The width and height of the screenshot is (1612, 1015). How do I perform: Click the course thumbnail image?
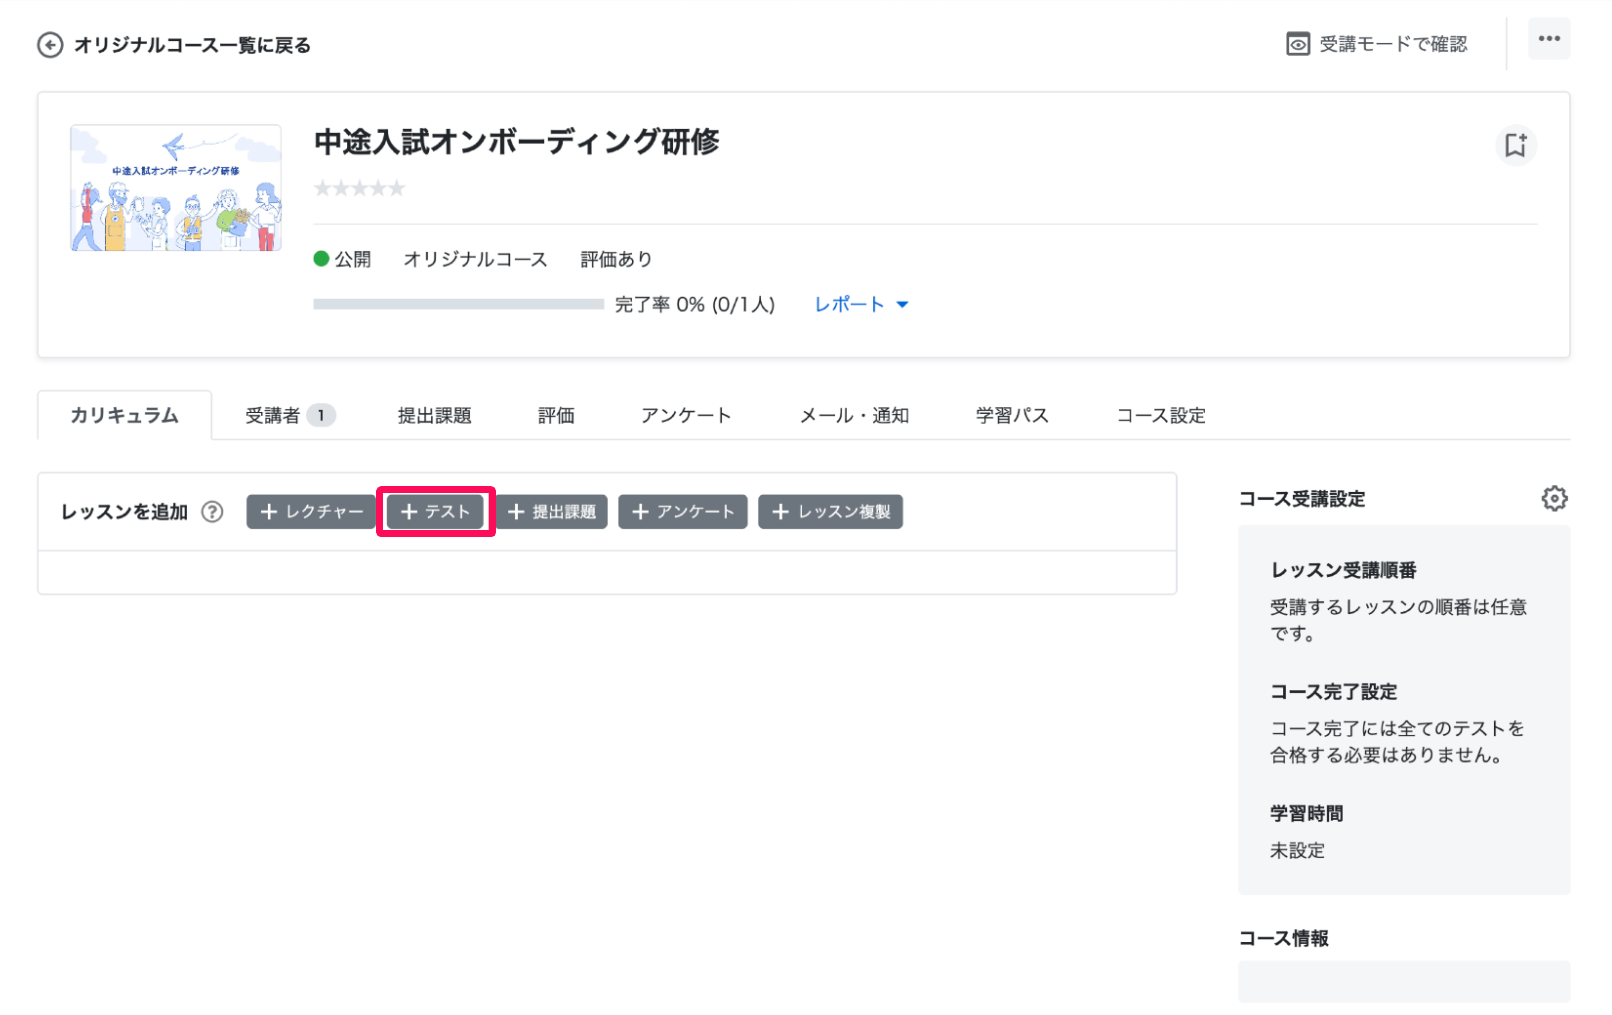click(176, 188)
